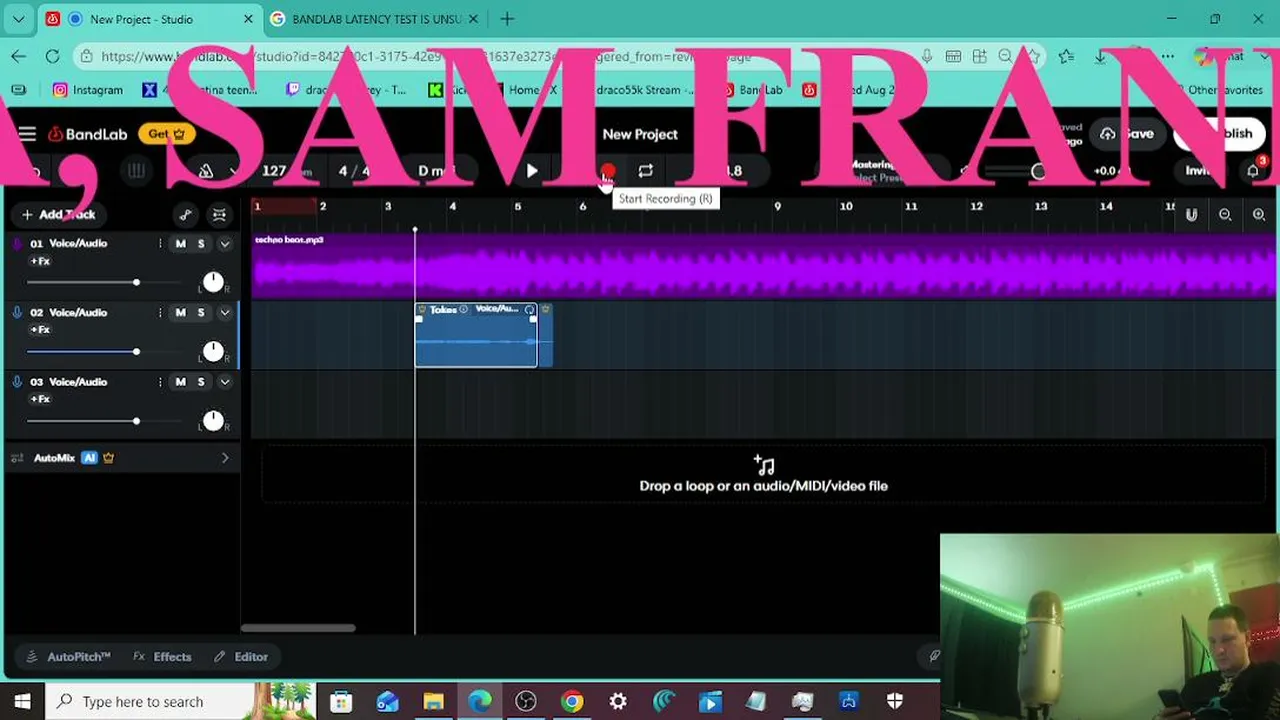Image resolution: width=1280 pixels, height=720 pixels.
Task: Arm track 03 Voice/Audio microphone
Action: point(17,381)
